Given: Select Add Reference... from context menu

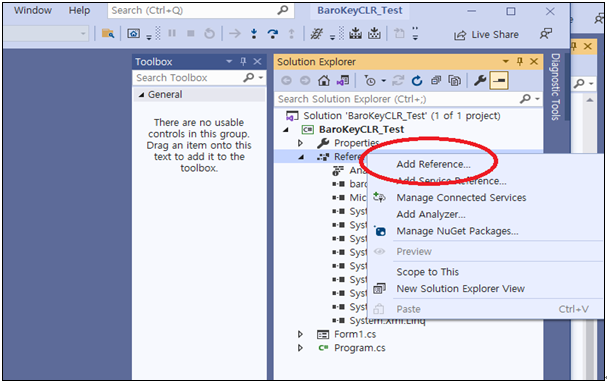Looking at the screenshot, I should 433,164.
